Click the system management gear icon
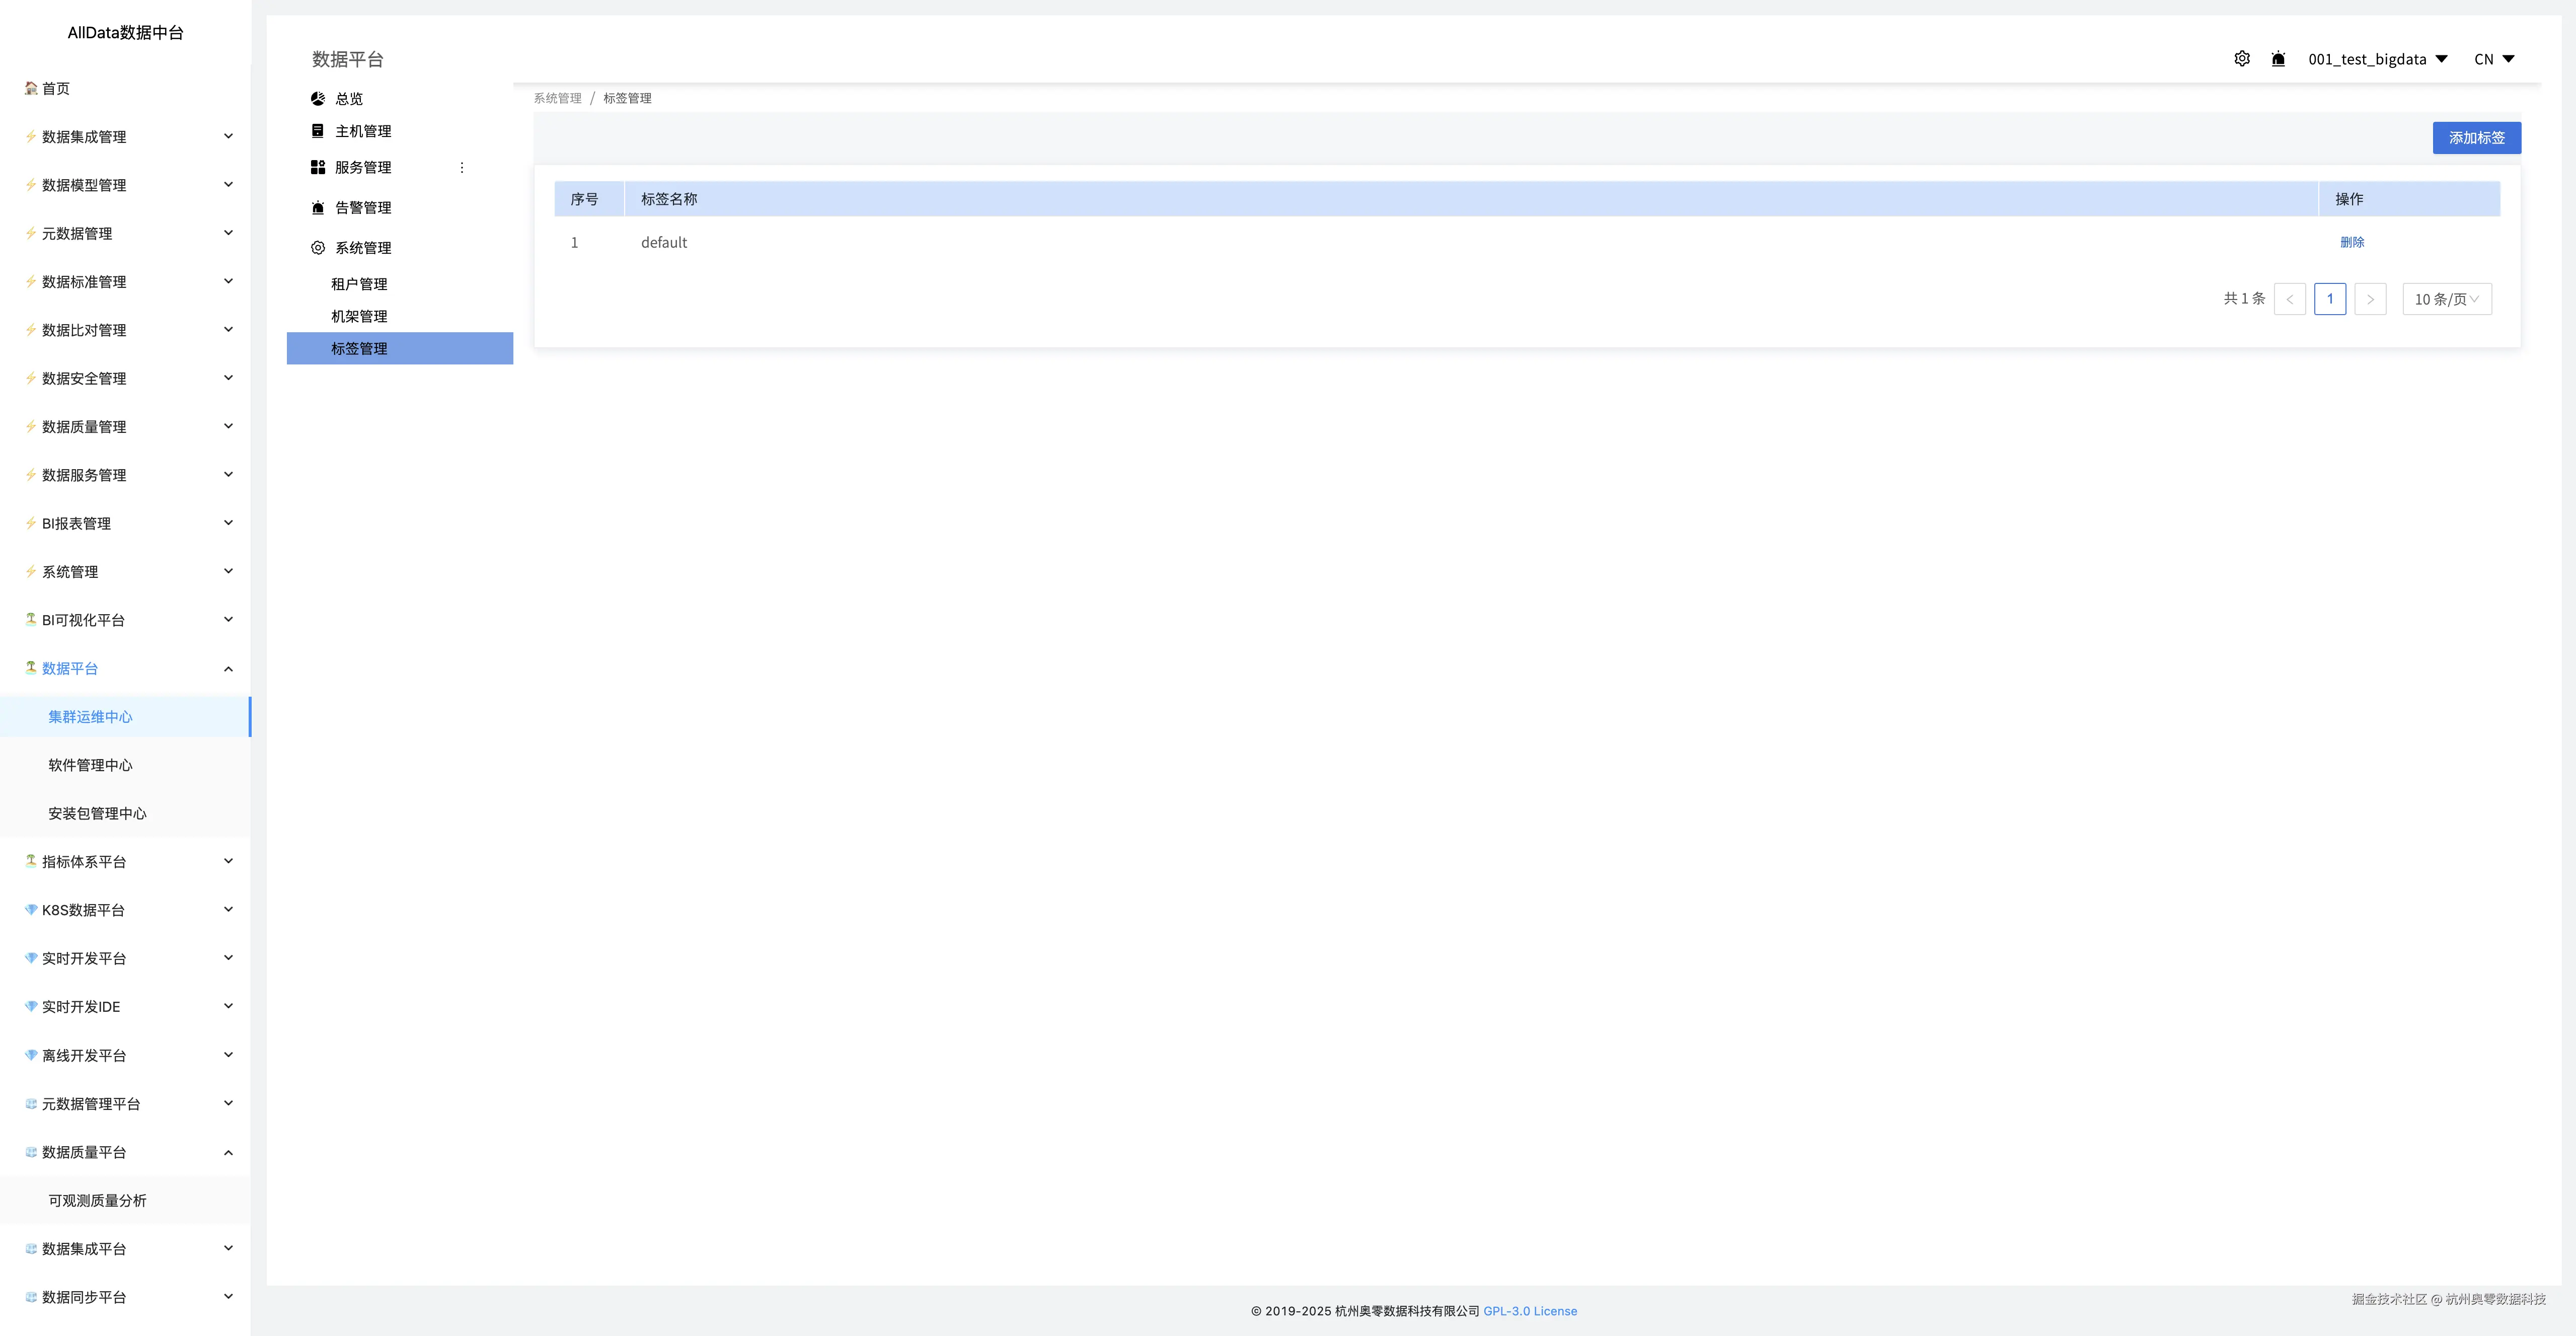The width and height of the screenshot is (2576, 1336). (318, 248)
